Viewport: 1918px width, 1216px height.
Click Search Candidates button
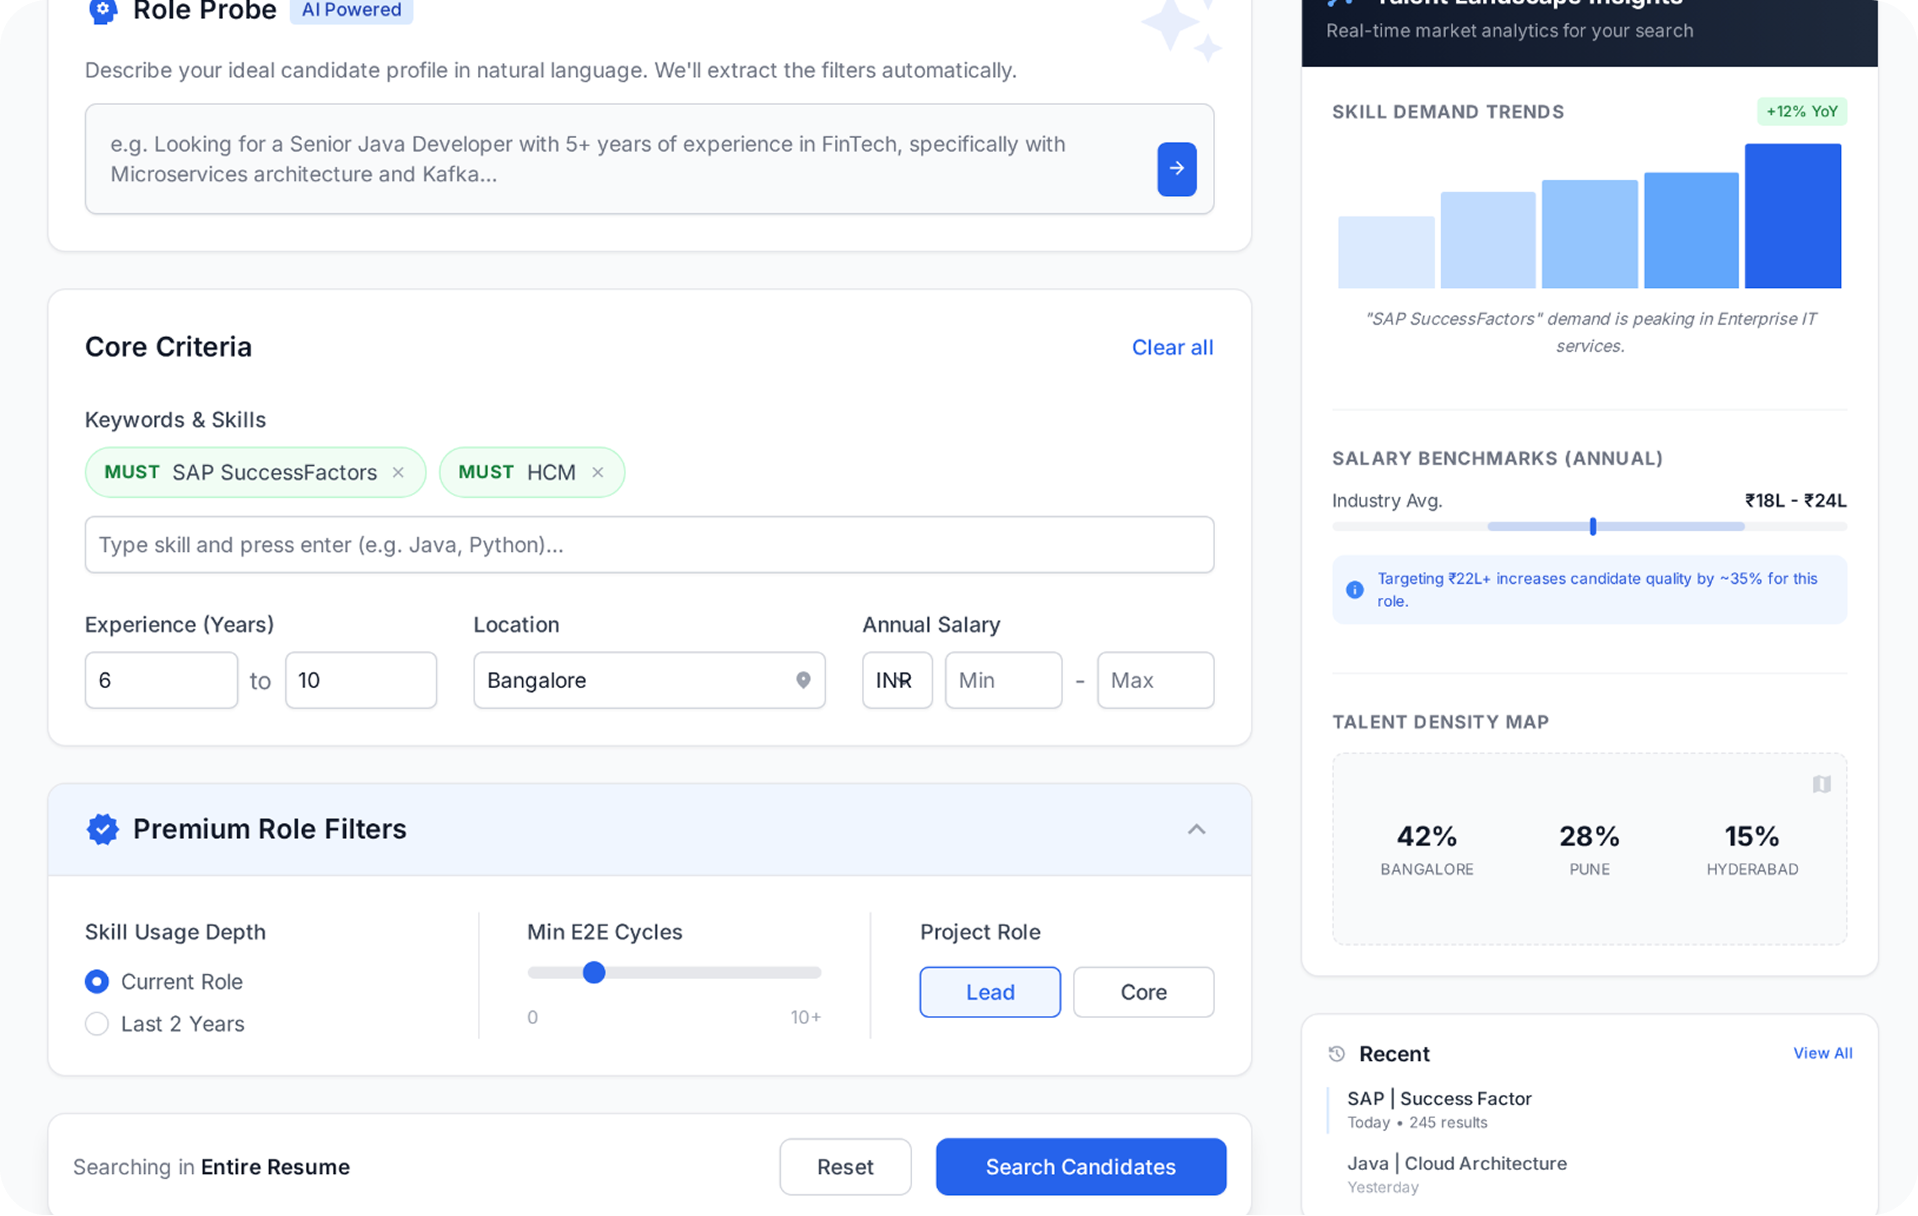tap(1080, 1167)
